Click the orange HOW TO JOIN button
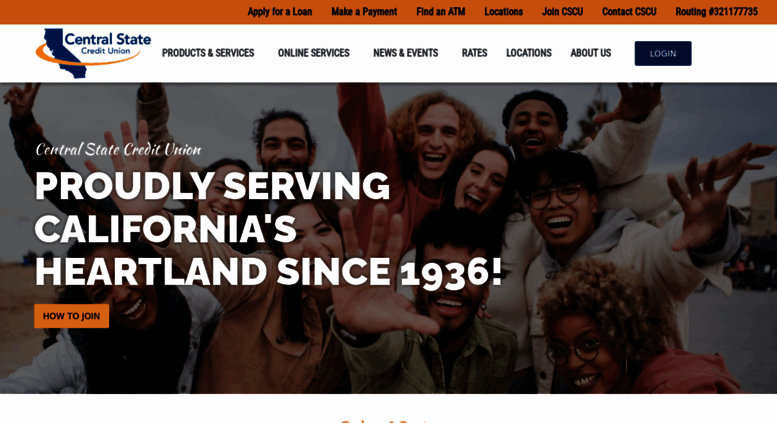This screenshot has width=777, height=423. [71, 316]
